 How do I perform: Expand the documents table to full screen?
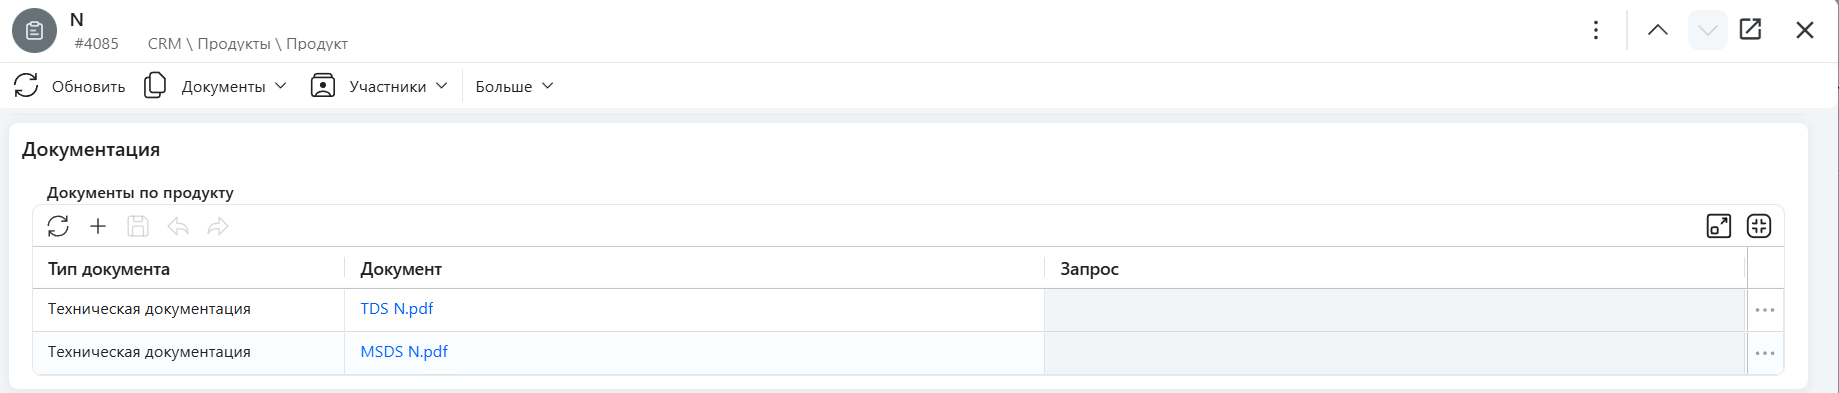[1719, 226]
